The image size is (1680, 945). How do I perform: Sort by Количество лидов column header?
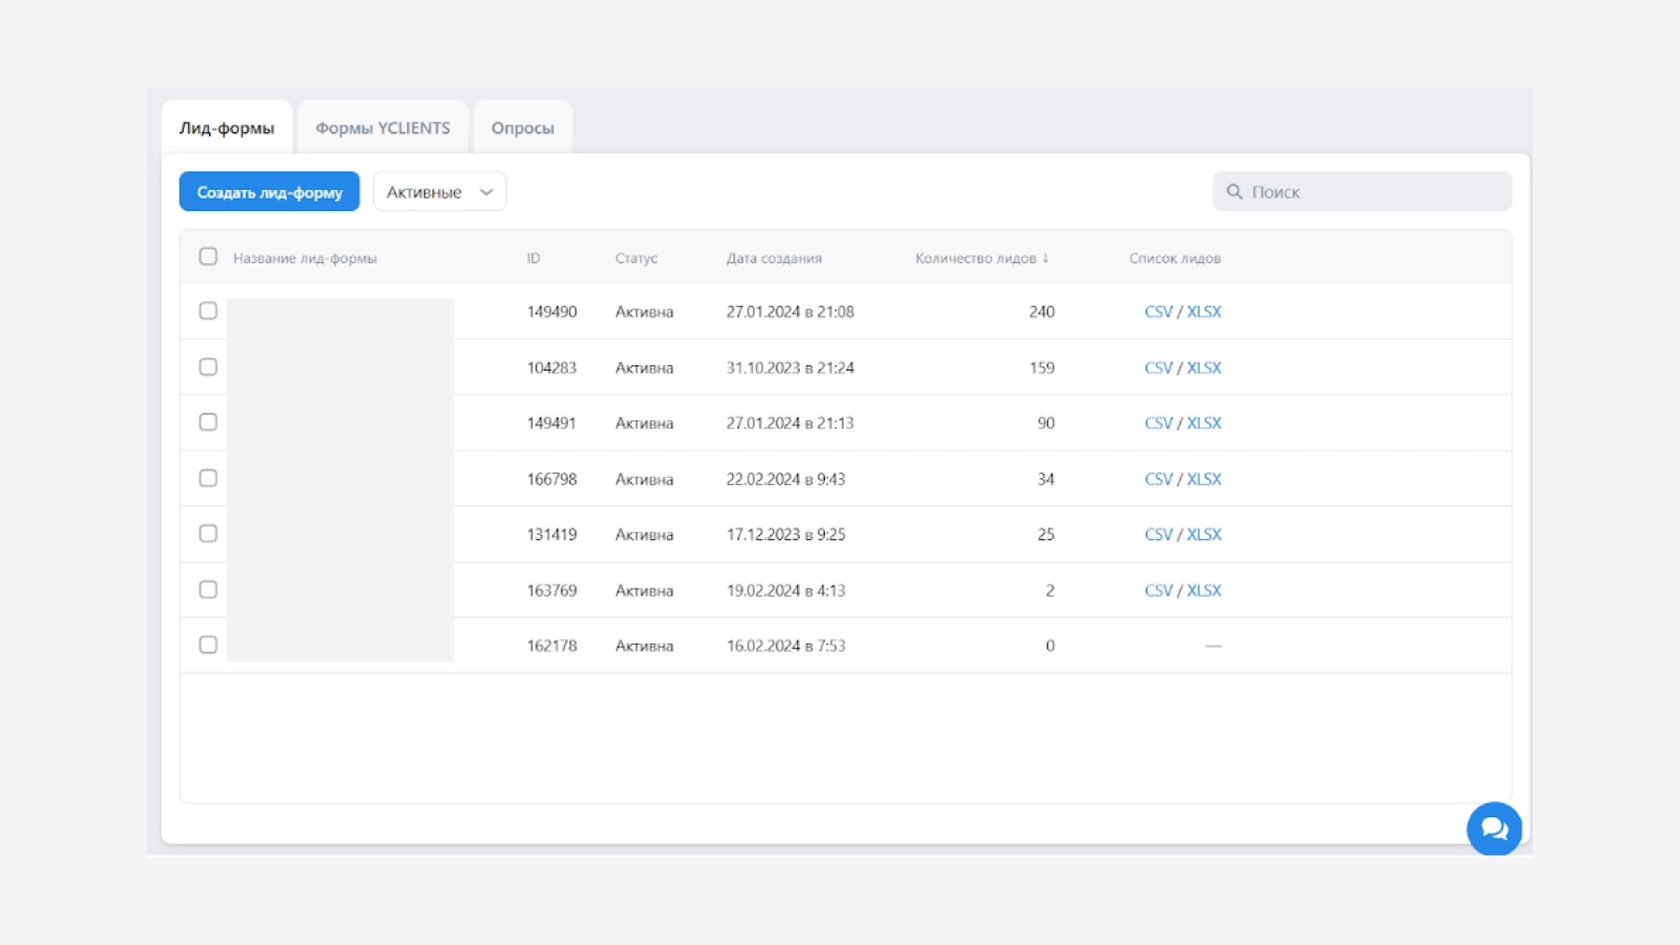(981, 258)
